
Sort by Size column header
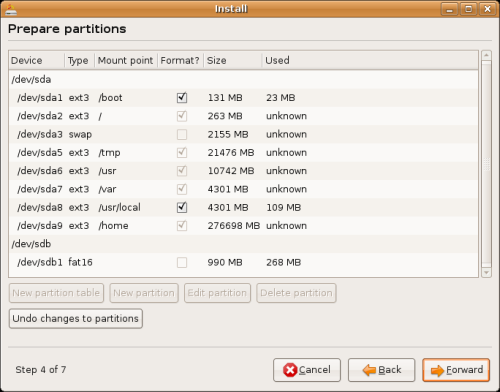coord(233,60)
